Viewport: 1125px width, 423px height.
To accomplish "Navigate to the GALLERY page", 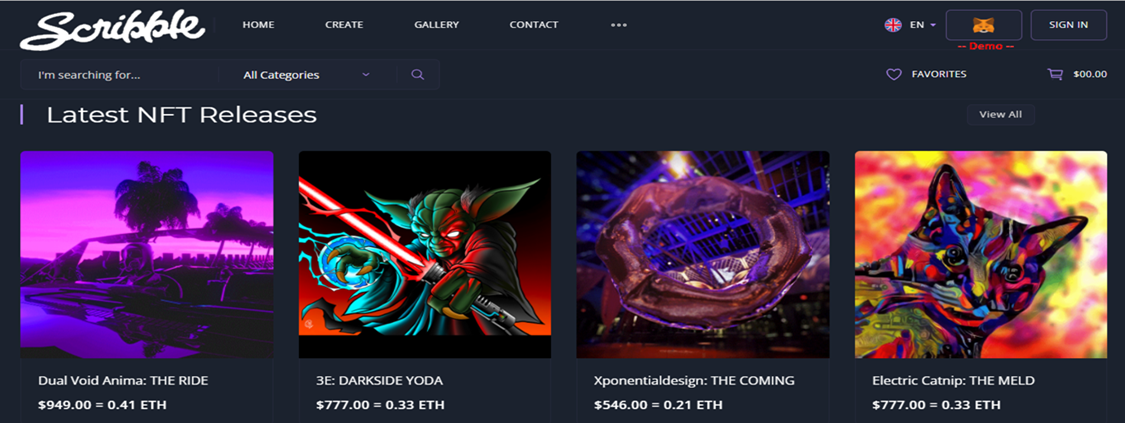I will (436, 24).
